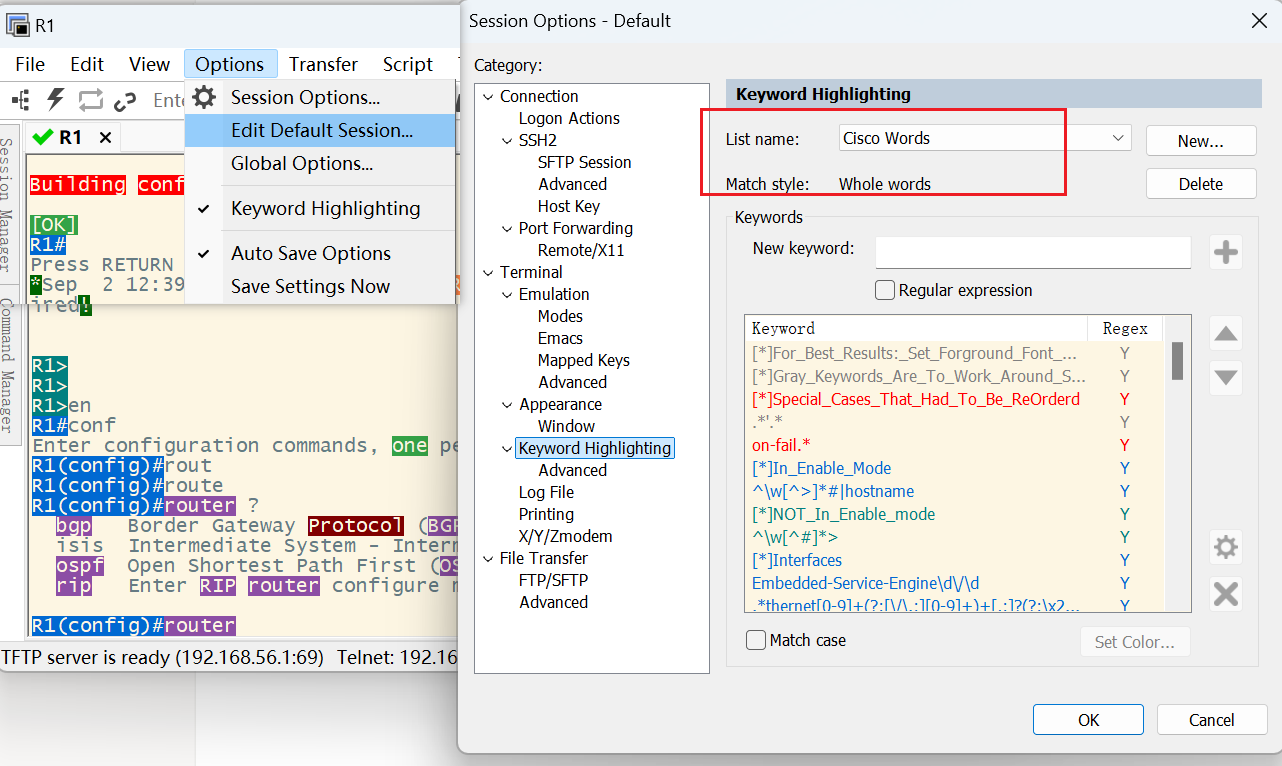This screenshot has width=1282, height=766.
Task: Select Window in category tree
Action: [566, 427]
